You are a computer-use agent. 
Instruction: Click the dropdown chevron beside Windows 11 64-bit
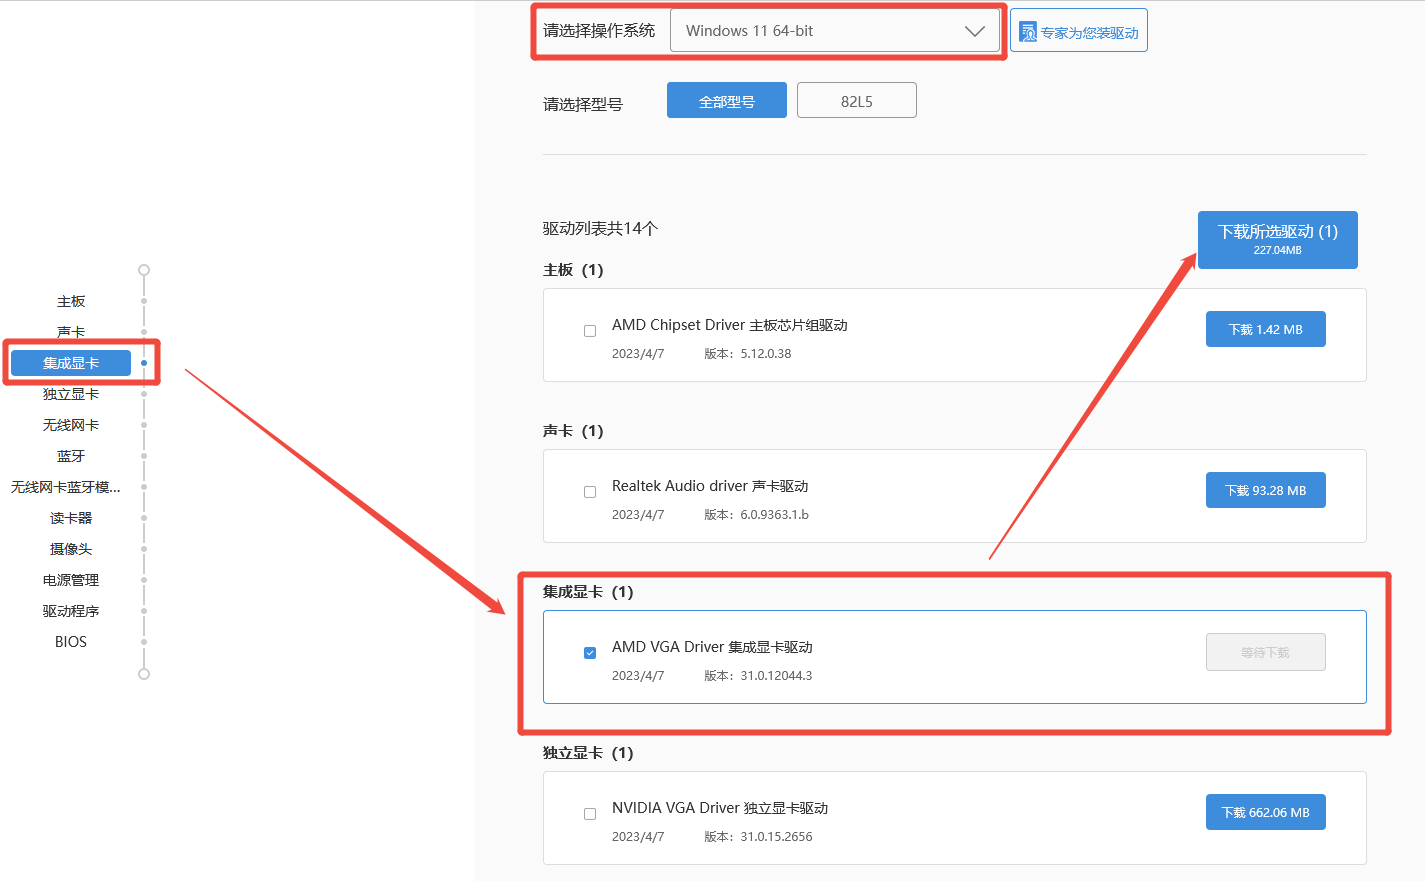[x=974, y=31]
